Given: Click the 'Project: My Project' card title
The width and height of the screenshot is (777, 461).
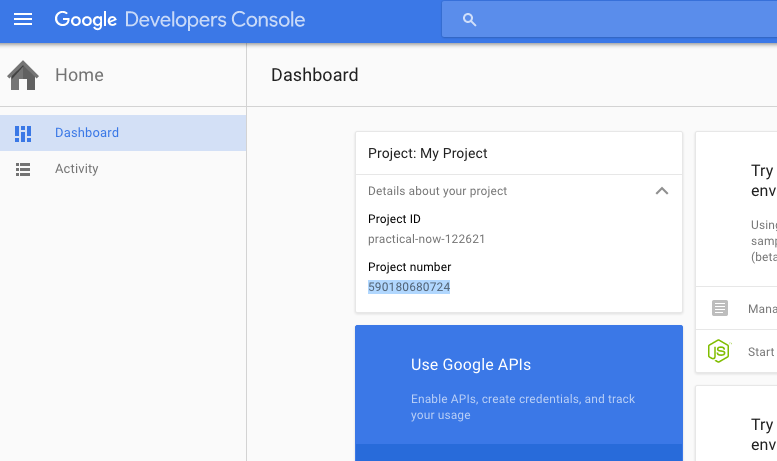Looking at the screenshot, I should click(428, 154).
